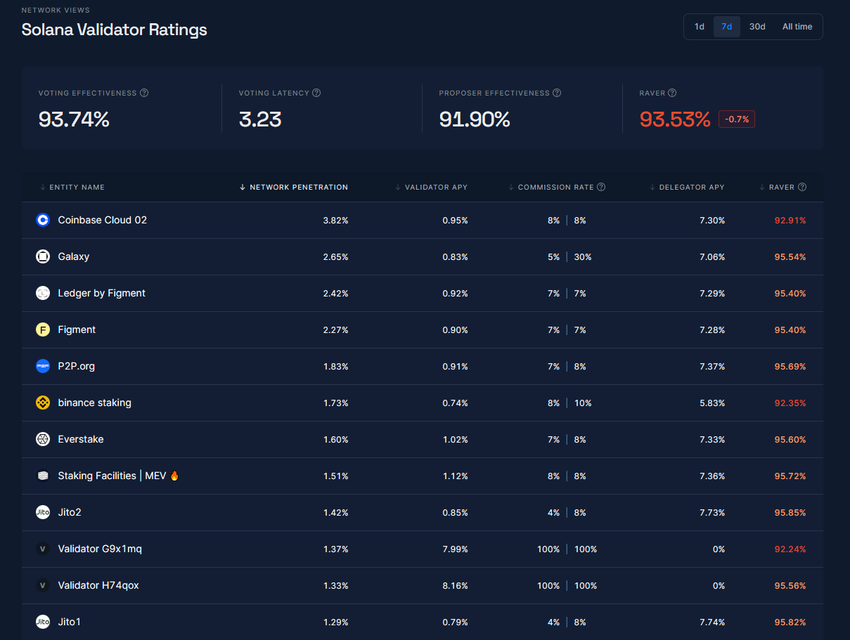Open Voting Latency help tooltip icon

(x=317, y=93)
